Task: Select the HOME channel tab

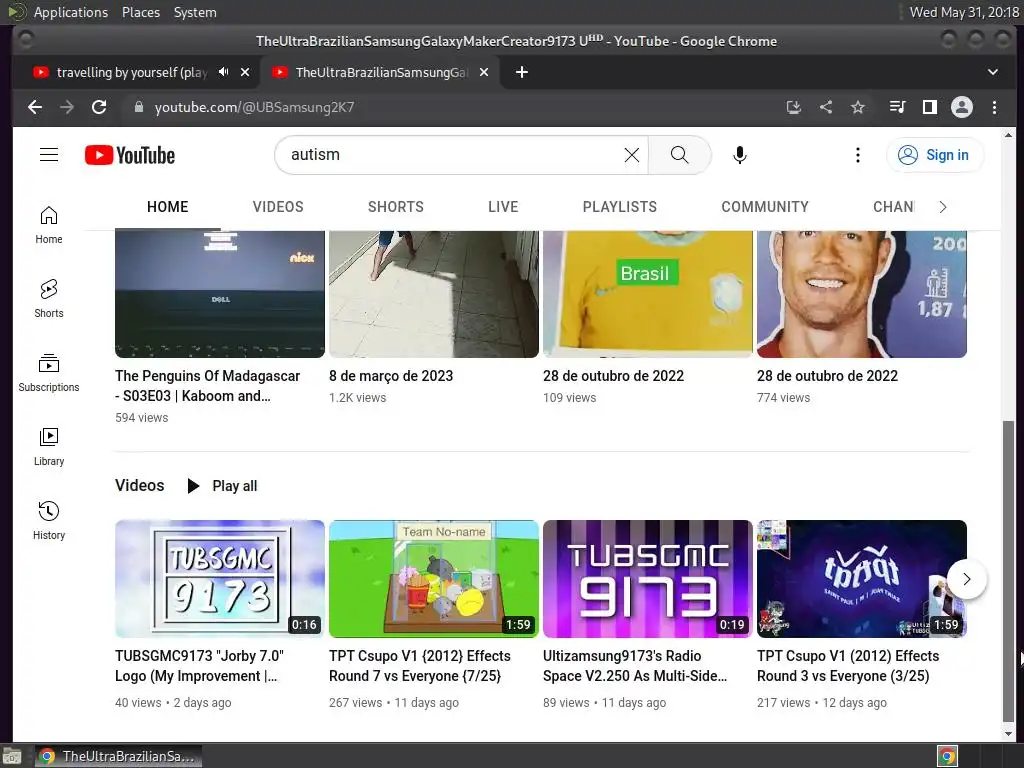Action: 167,207
